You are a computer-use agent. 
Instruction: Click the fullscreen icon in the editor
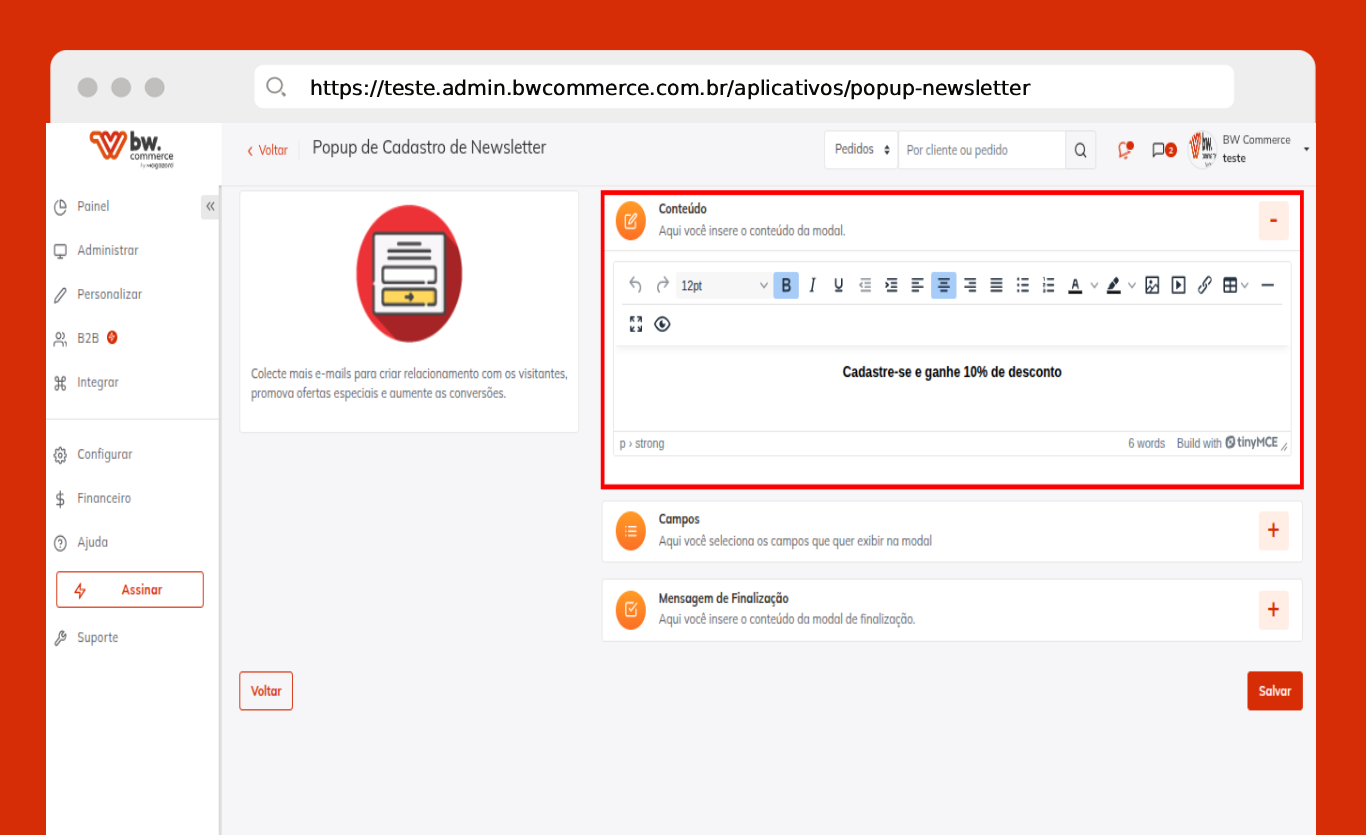click(x=636, y=324)
